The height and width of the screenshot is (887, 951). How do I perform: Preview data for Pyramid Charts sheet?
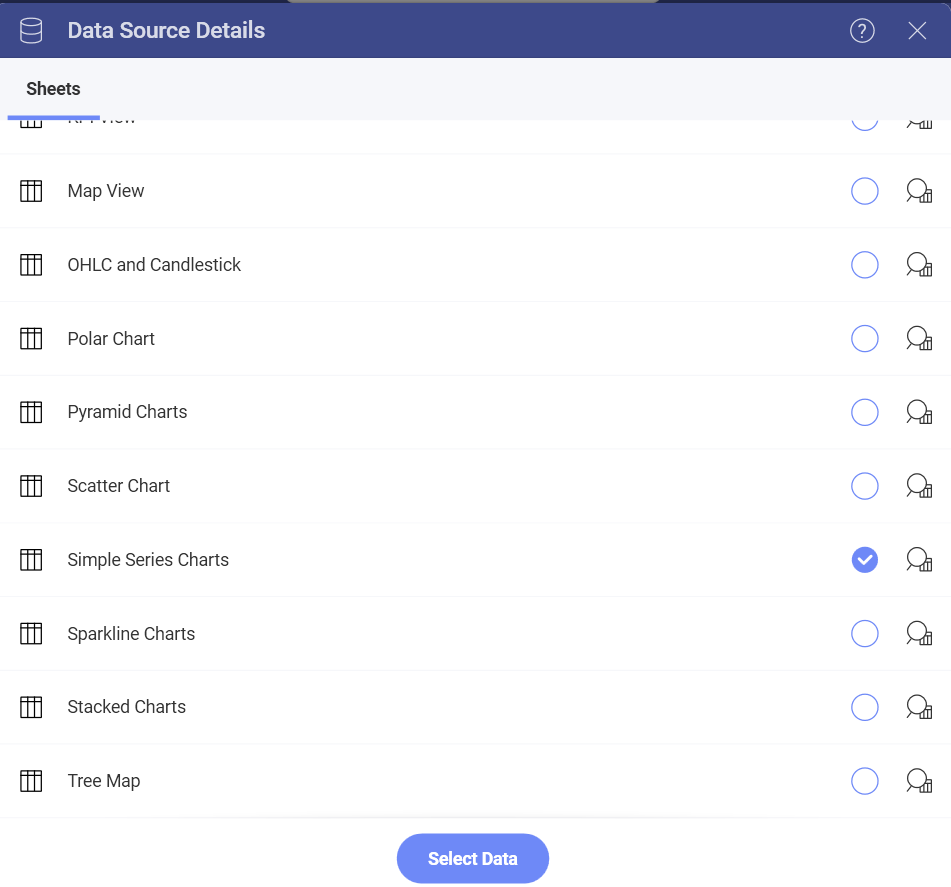click(919, 412)
